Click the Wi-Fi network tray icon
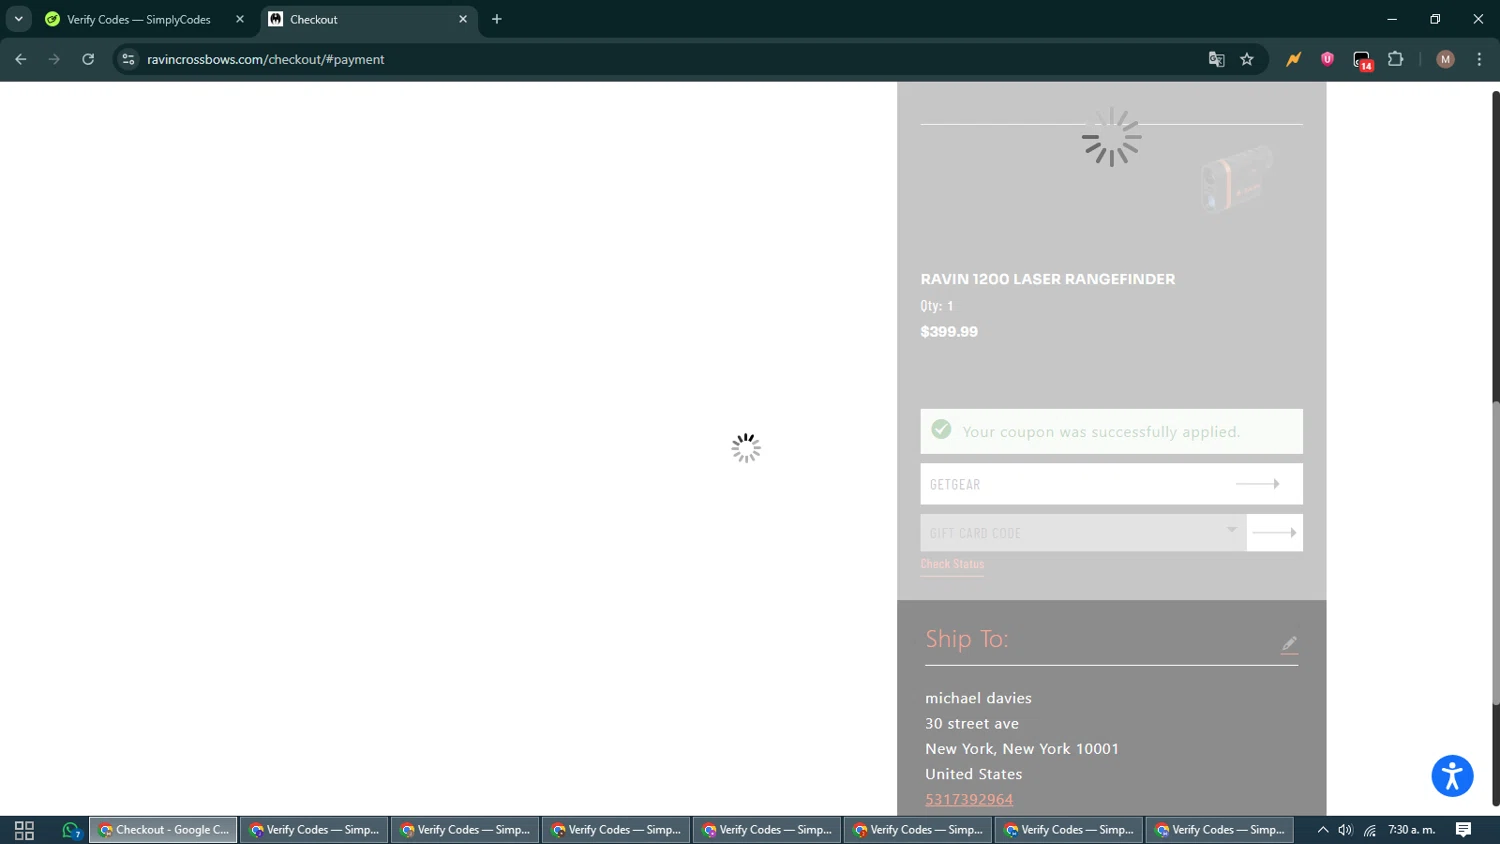Screen dimensions: 1500x844 pos(1369,830)
